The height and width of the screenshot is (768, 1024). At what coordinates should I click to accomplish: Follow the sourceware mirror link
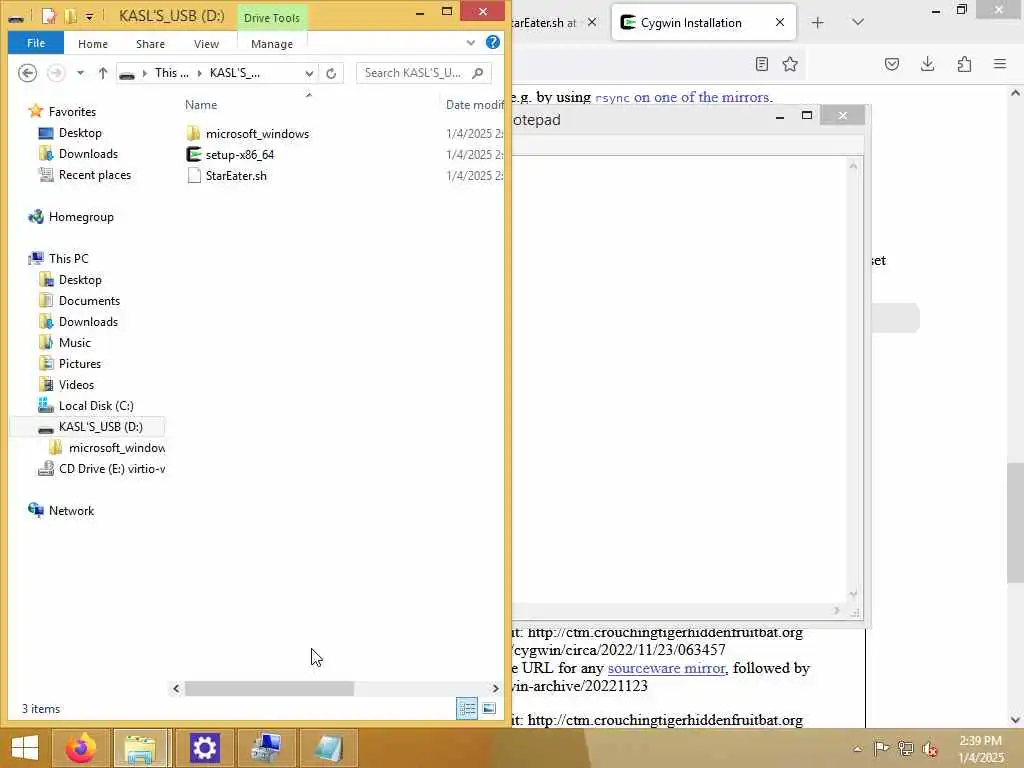666,668
